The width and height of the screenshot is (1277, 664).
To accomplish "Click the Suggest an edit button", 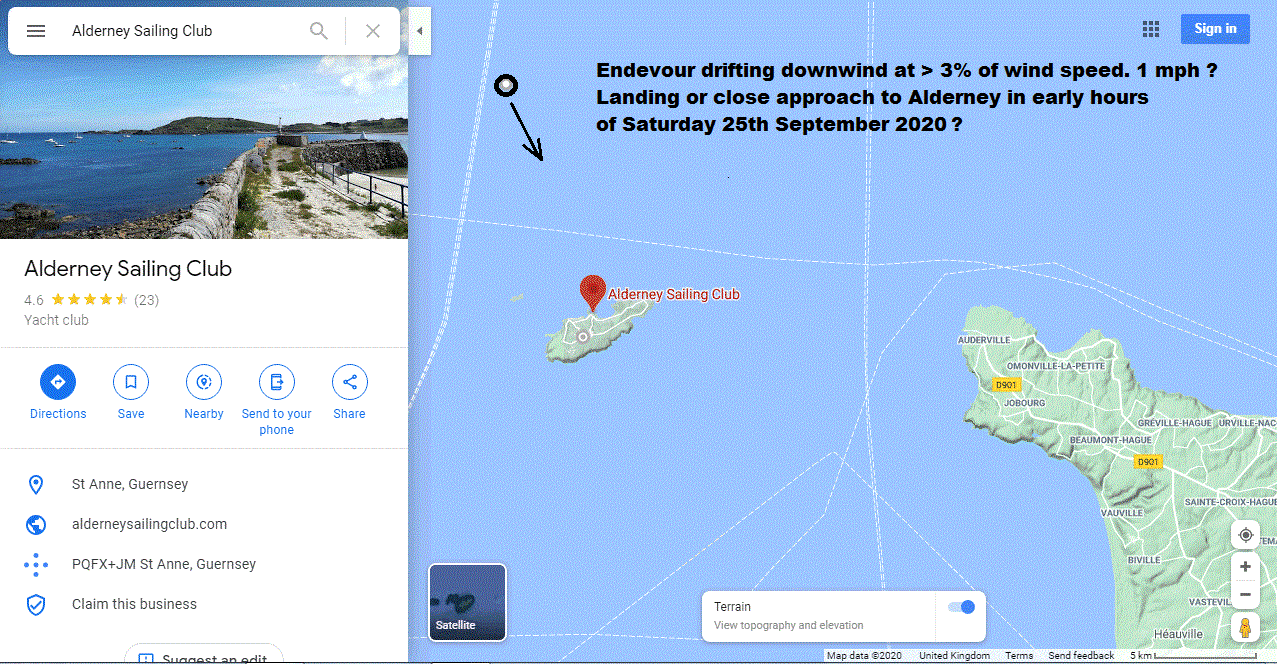I will [x=204, y=655].
